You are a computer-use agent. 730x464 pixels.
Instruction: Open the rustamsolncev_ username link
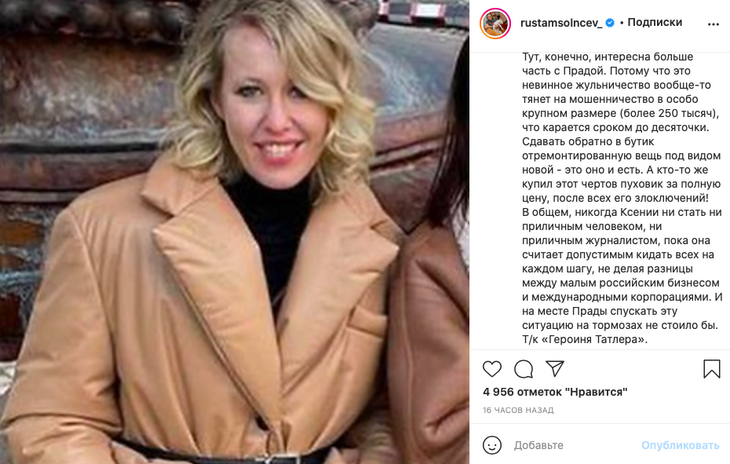pyautogui.click(x=561, y=23)
